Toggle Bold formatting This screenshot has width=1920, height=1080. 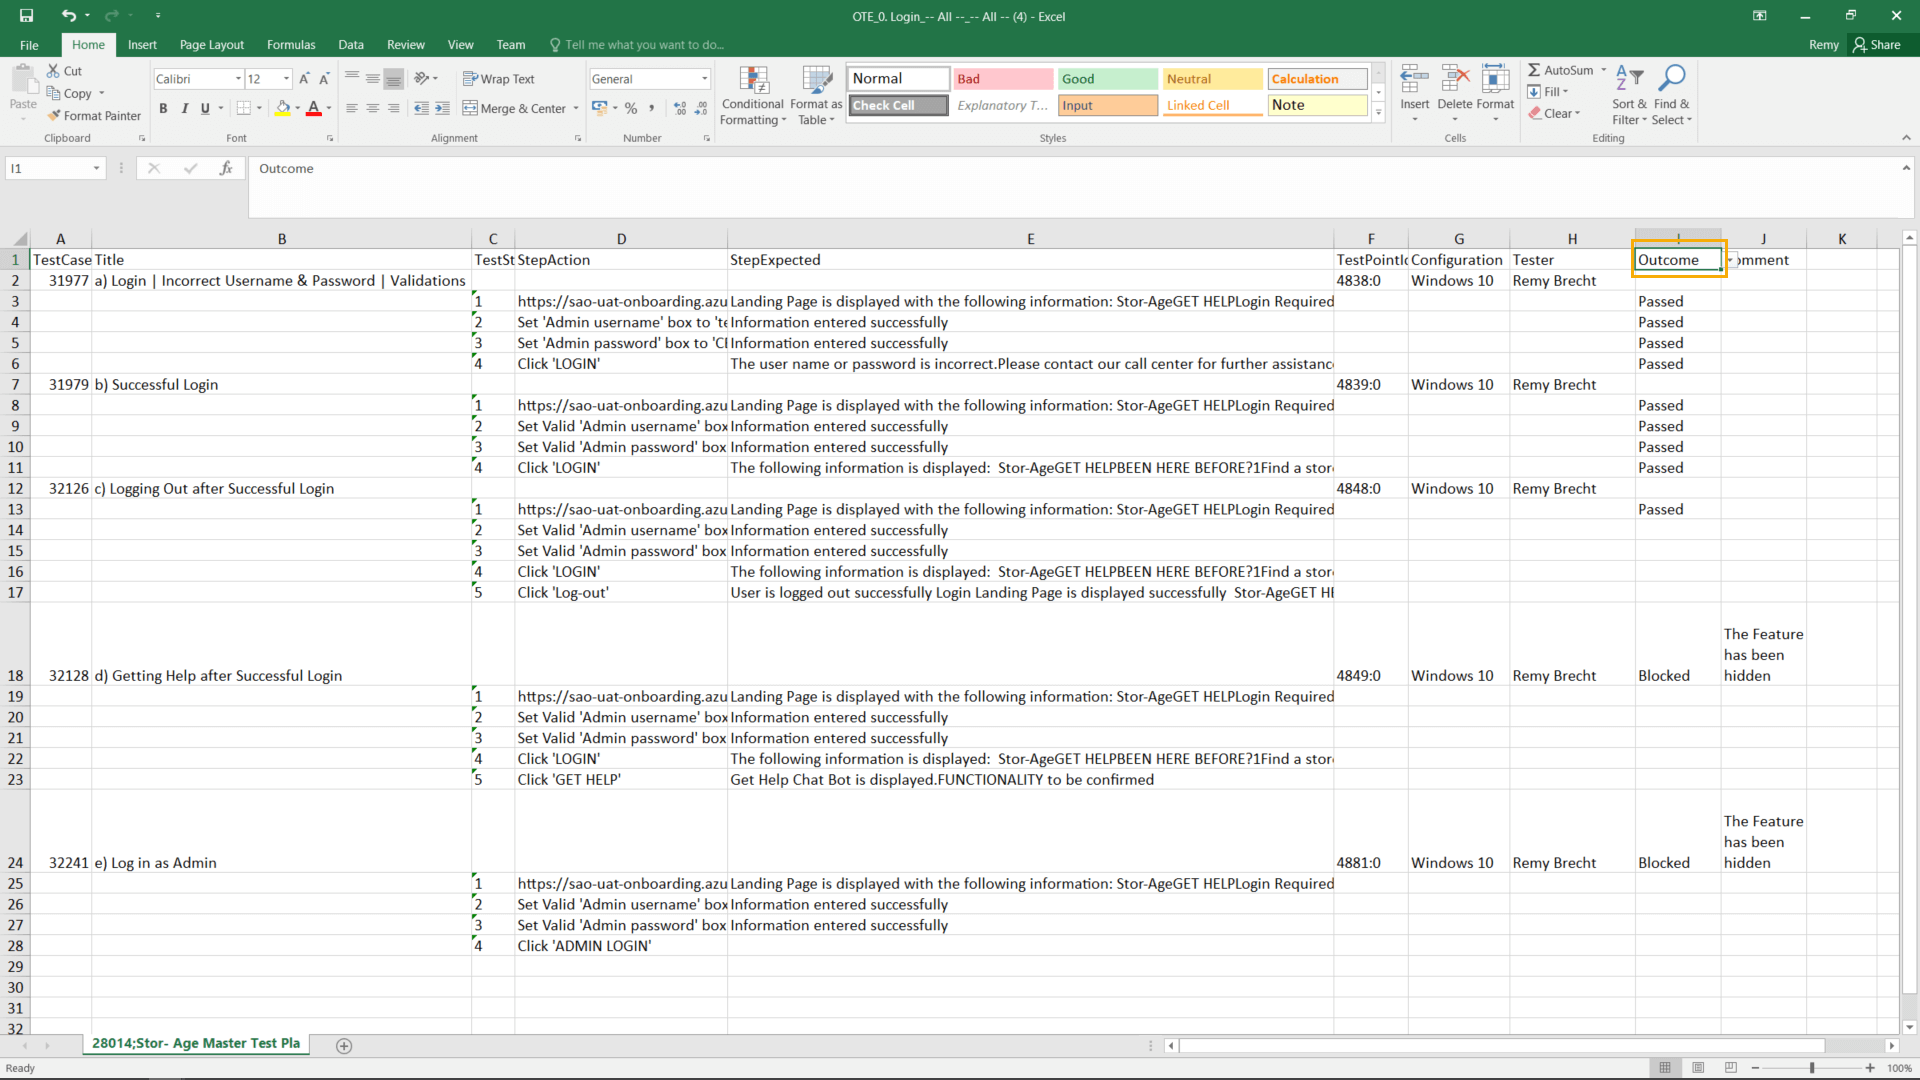pyautogui.click(x=163, y=108)
